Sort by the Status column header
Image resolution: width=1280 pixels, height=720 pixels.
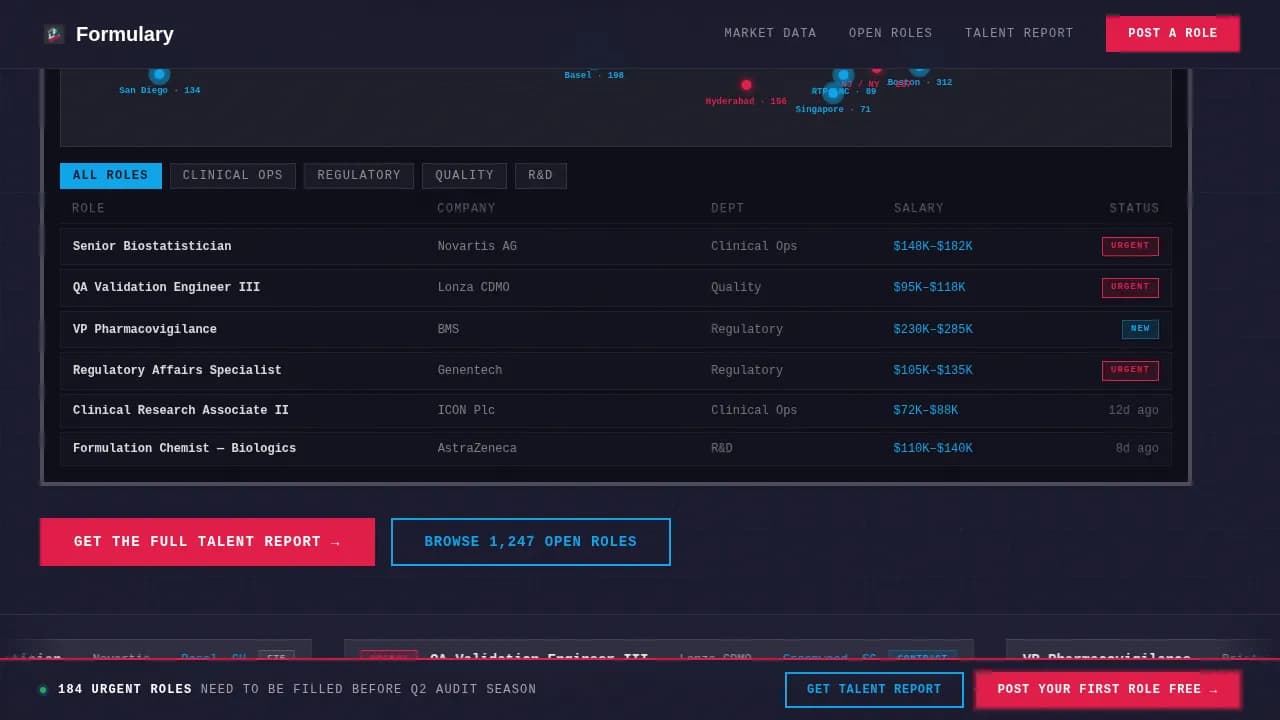pos(1134,208)
